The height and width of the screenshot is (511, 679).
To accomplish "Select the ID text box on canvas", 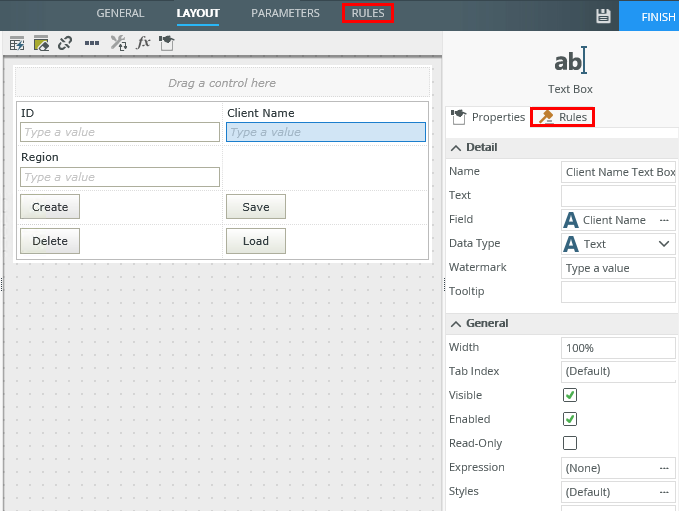I will click(120, 132).
